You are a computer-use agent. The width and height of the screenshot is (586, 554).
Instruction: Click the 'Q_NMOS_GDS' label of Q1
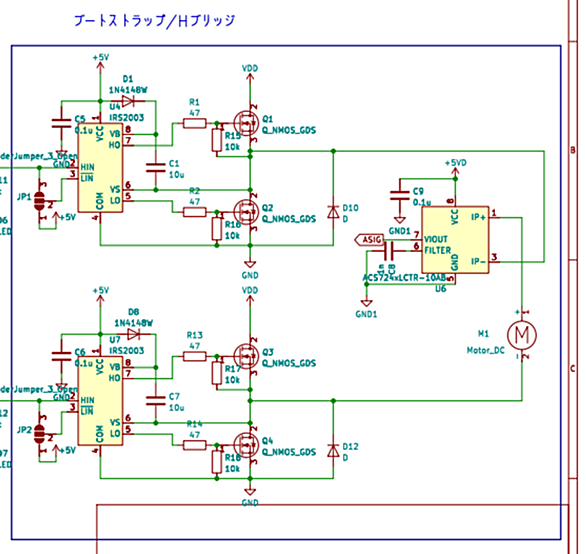tap(289, 130)
